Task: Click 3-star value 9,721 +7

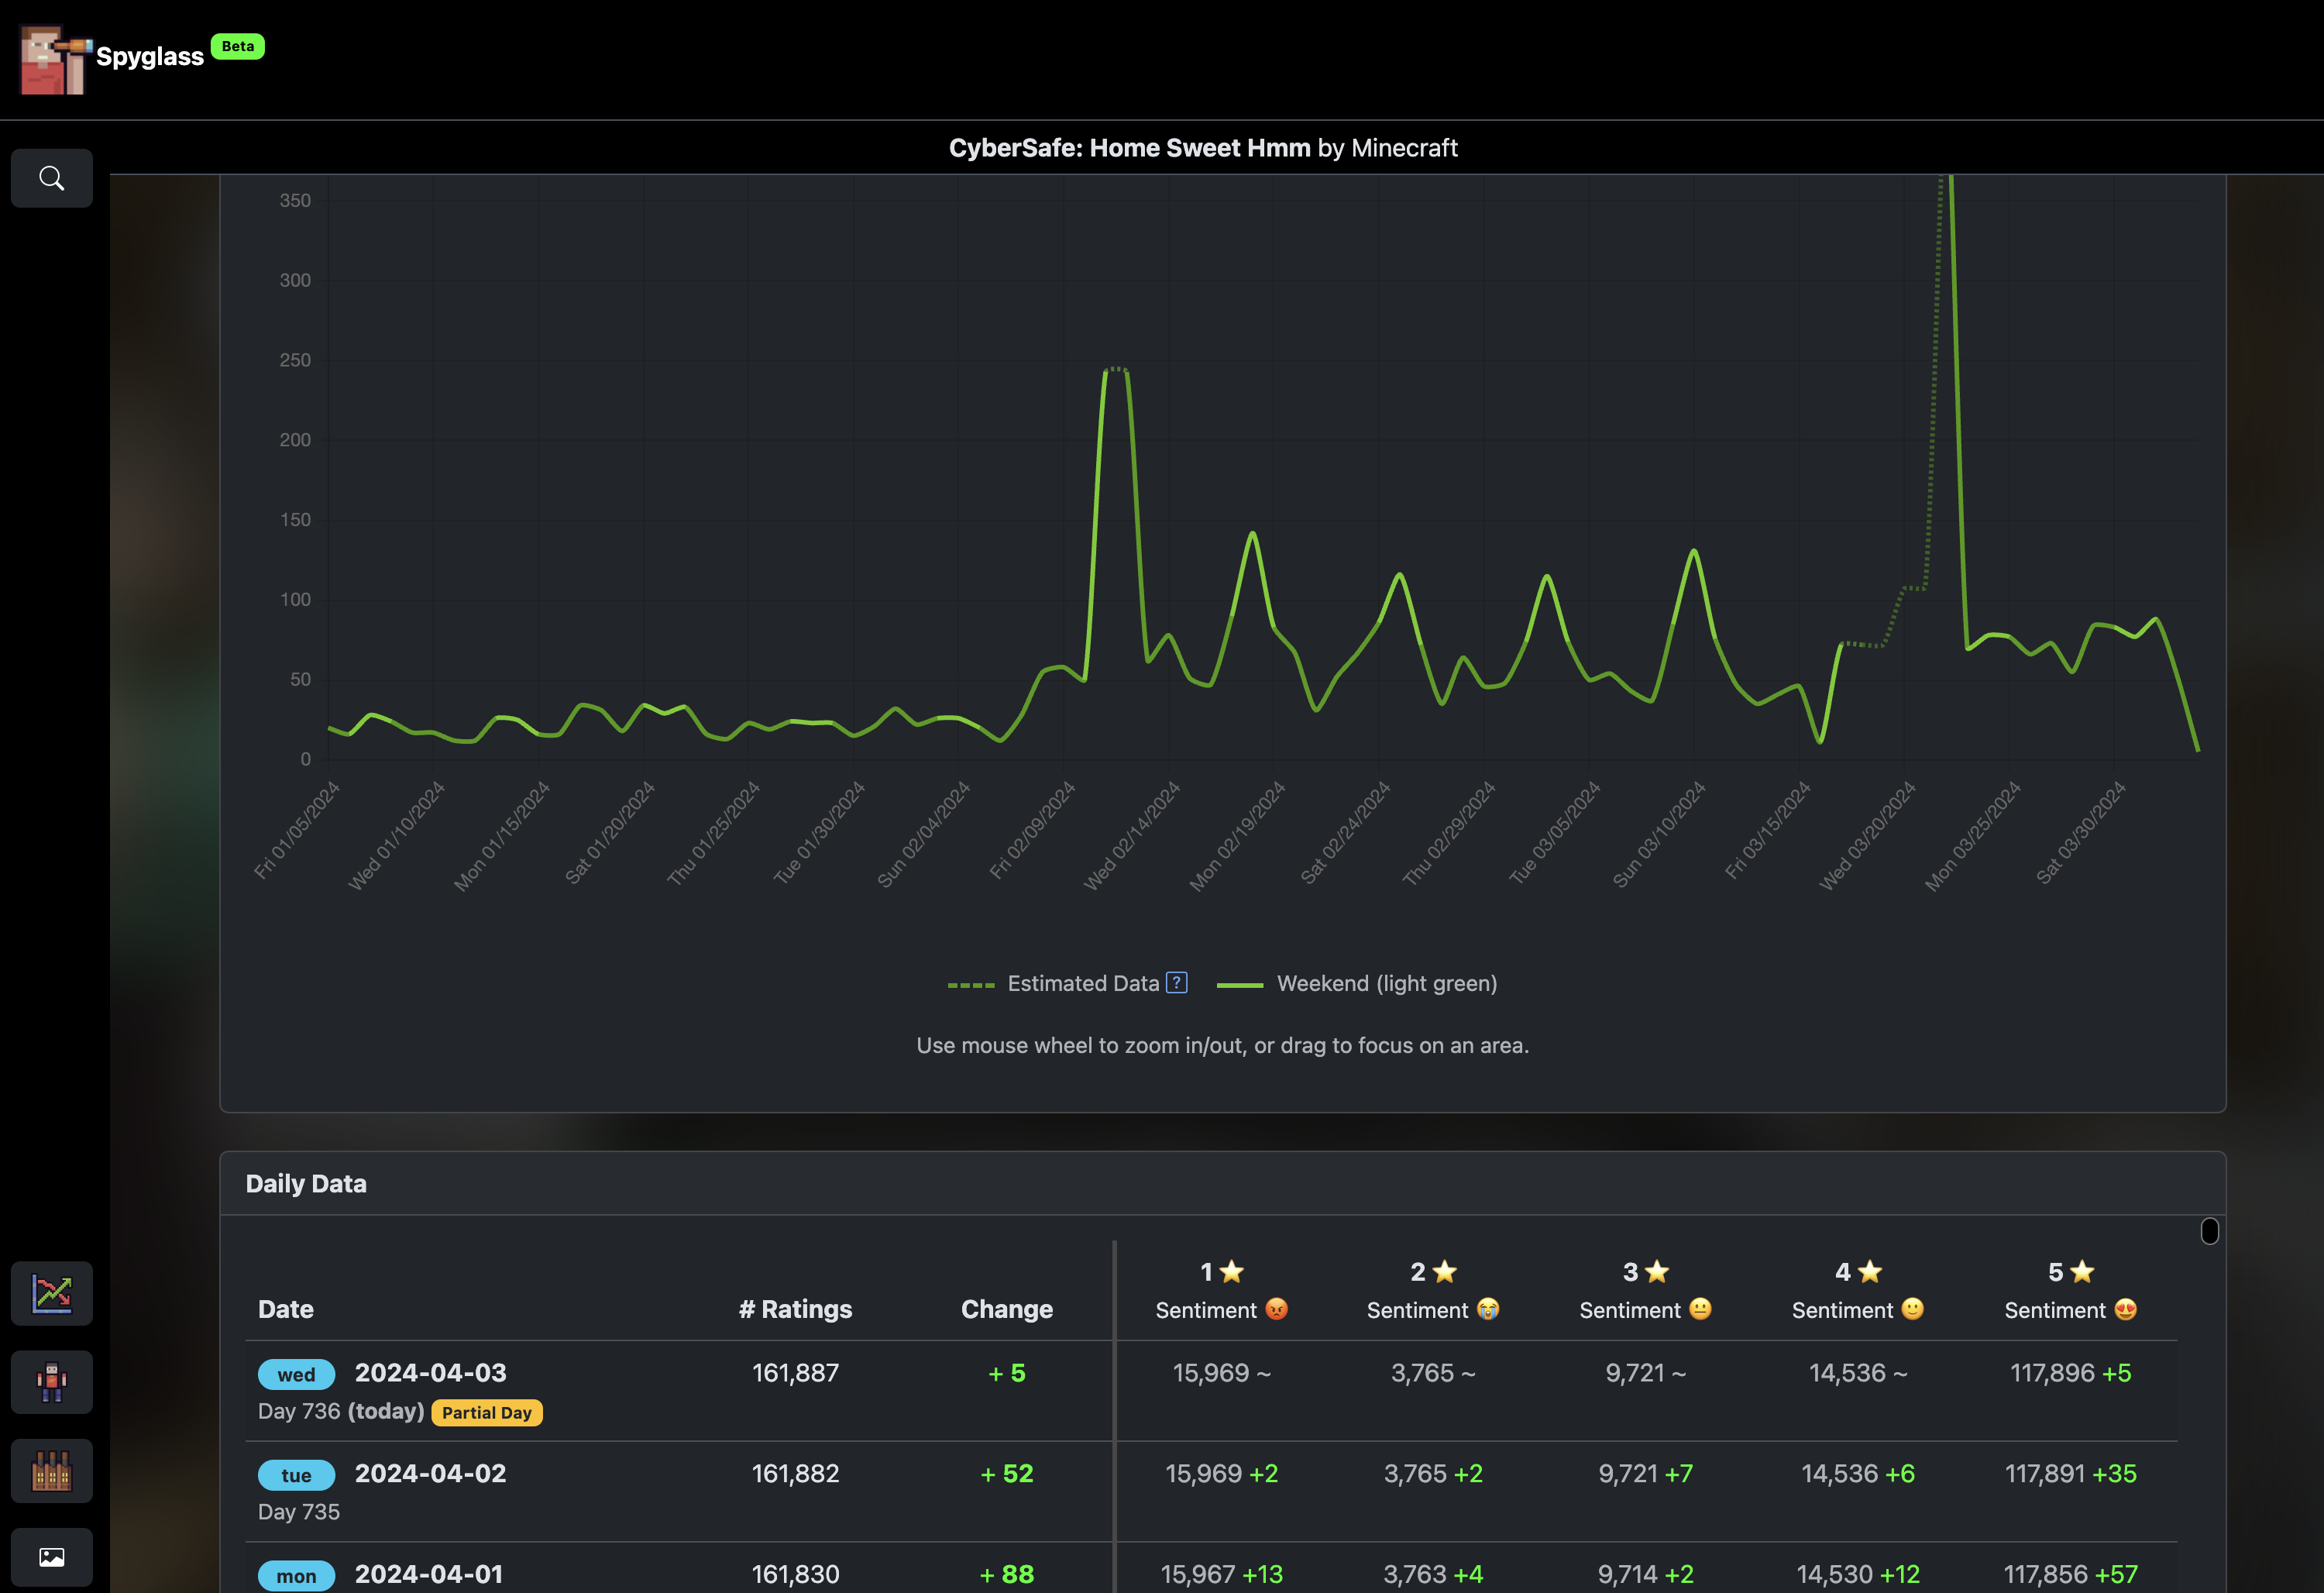Action: click(1646, 1474)
